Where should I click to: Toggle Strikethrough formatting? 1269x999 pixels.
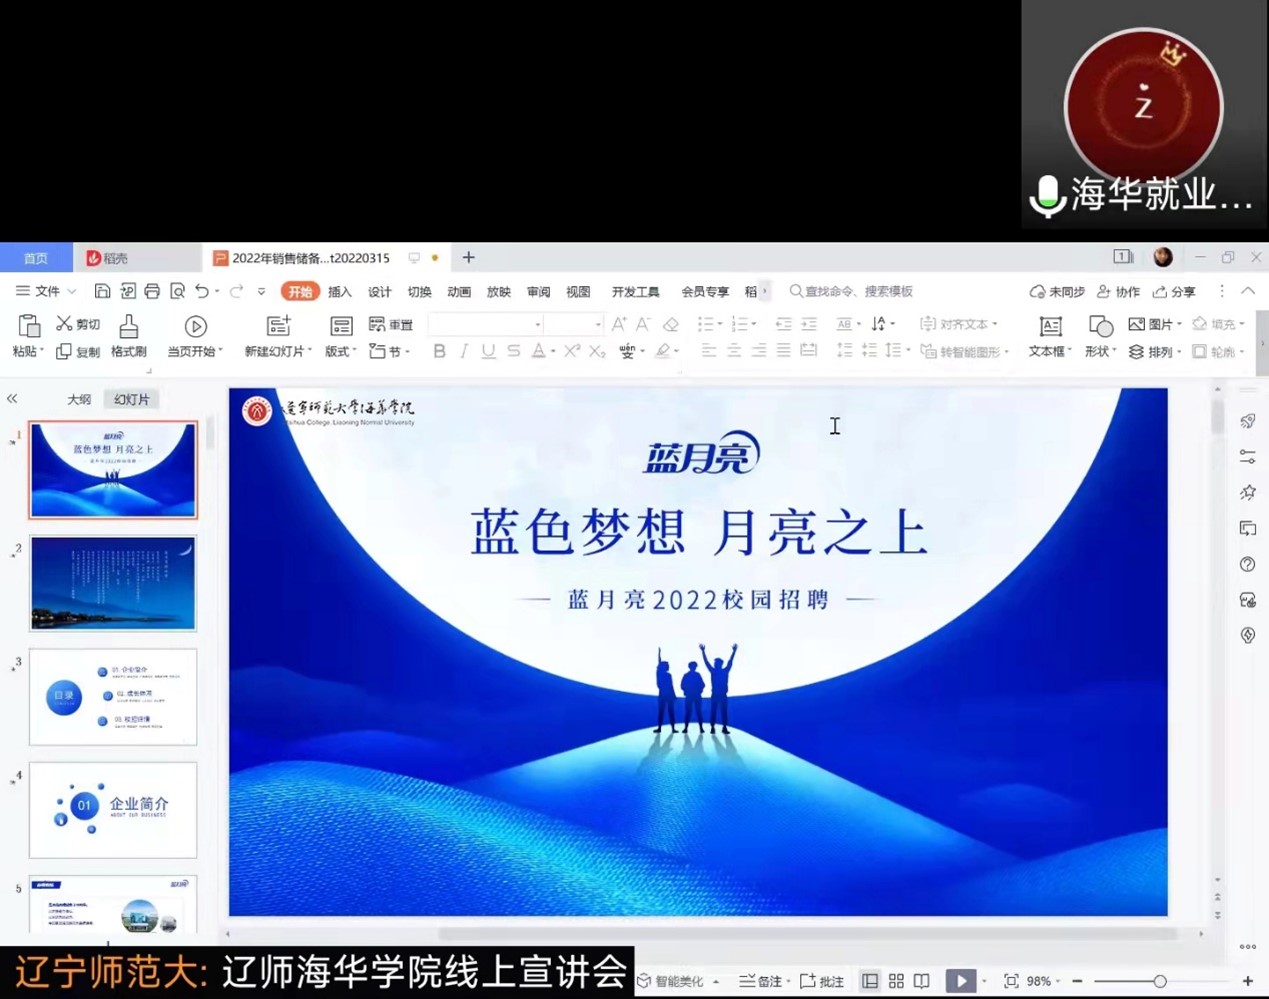click(x=513, y=351)
